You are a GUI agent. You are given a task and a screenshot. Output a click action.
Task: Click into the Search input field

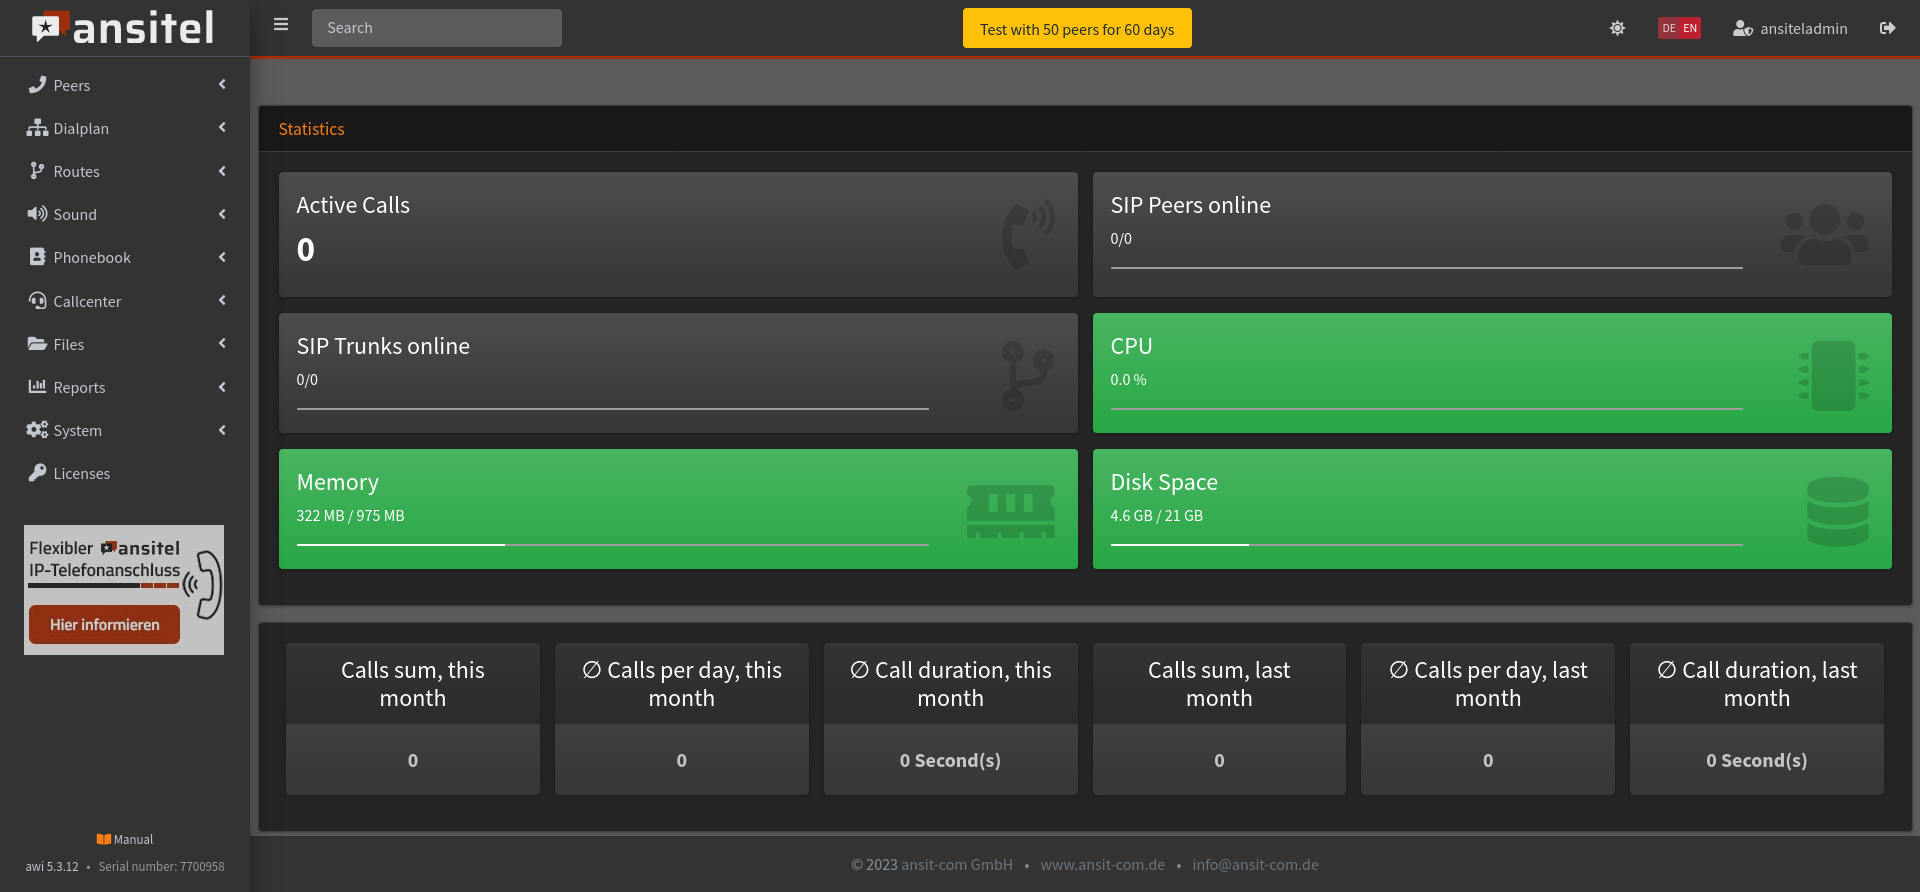pyautogui.click(x=437, y=28)
